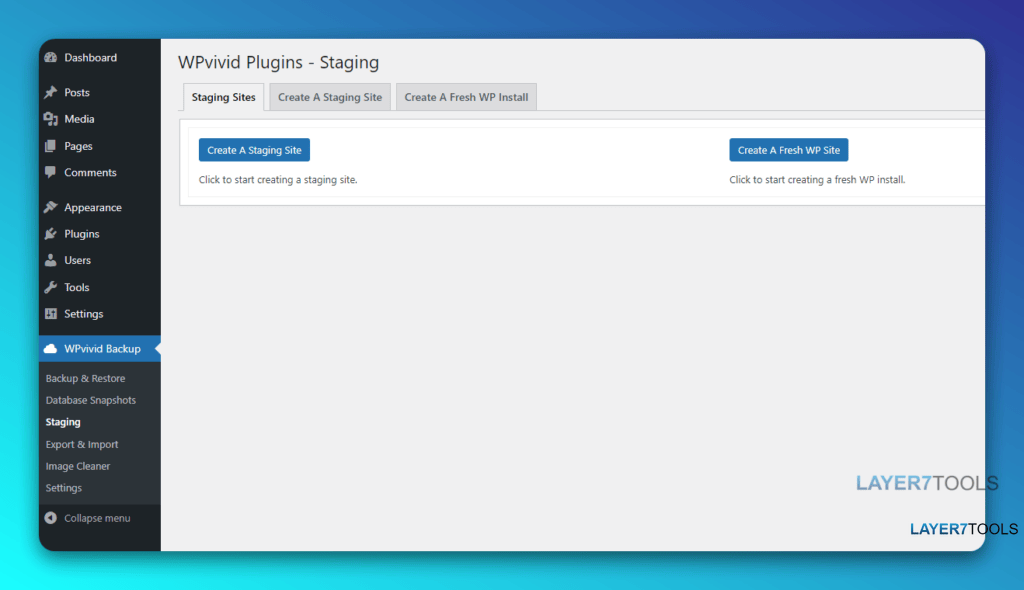Click the Tools wrench icon
Image resolution: width=1024 pixels, height=590 pixels.
pyautogui.click(x=51, y=287)
